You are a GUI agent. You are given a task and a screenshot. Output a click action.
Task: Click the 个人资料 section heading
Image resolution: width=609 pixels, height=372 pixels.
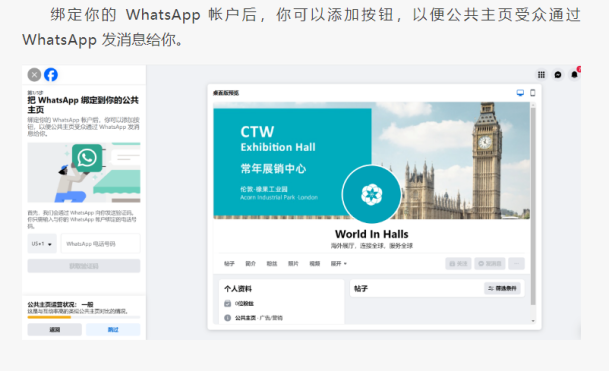238,289
